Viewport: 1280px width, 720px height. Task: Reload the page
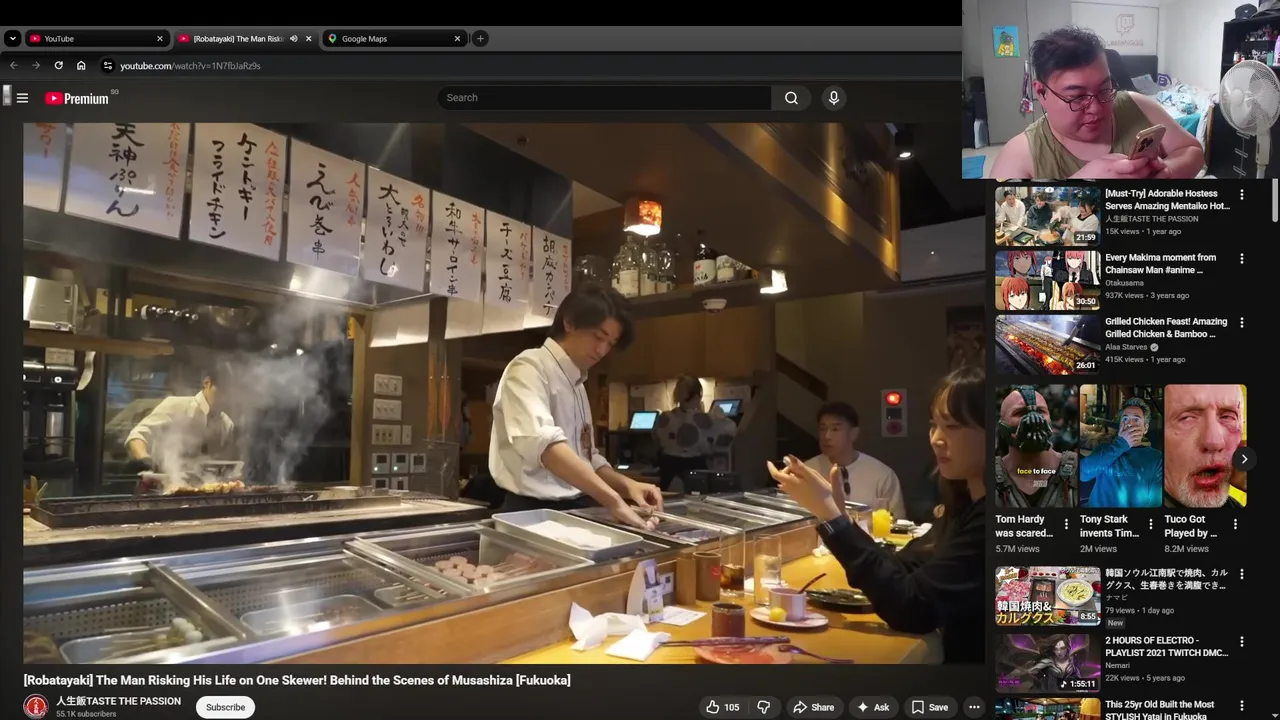point(58,65)
